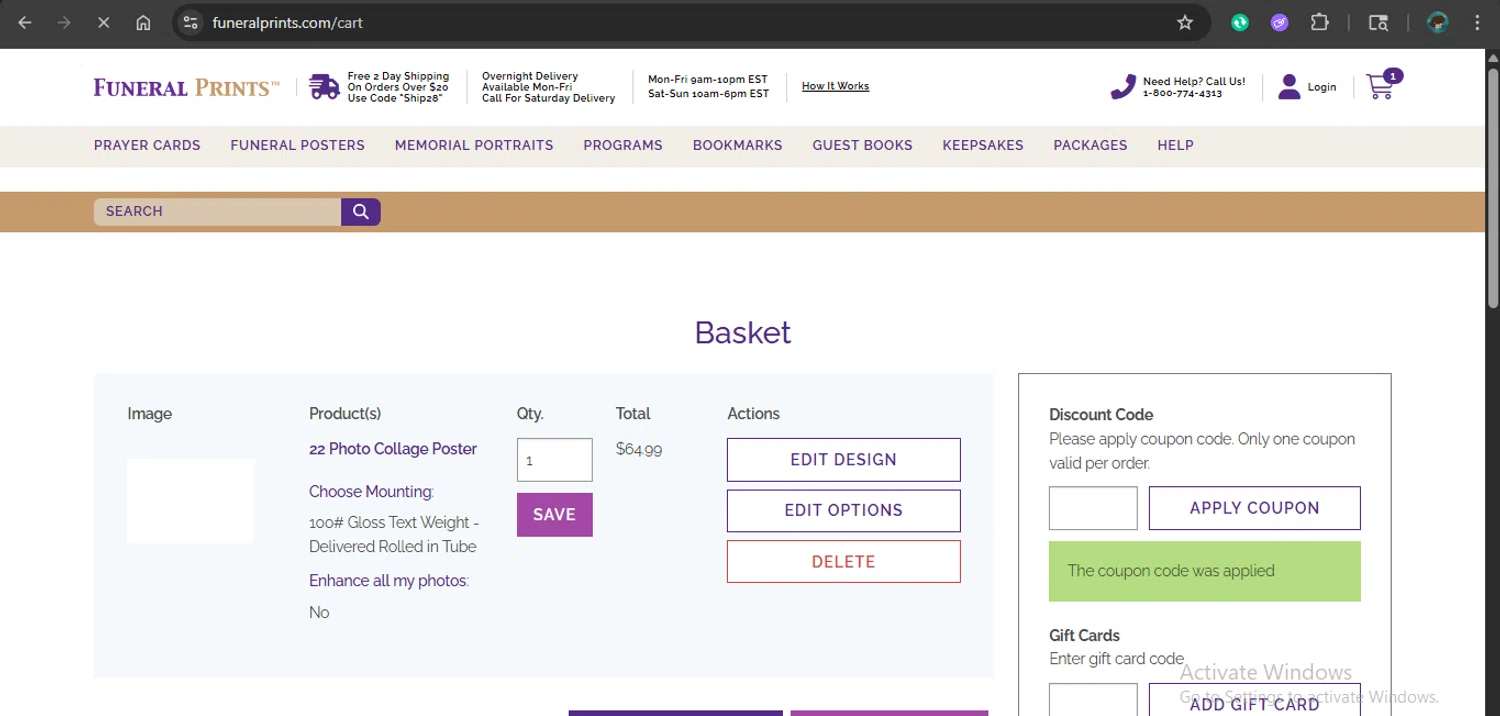The width and height of the screenshot is (1500, 716).
Task: Stop page loading with the X icon
Action: 103,22
